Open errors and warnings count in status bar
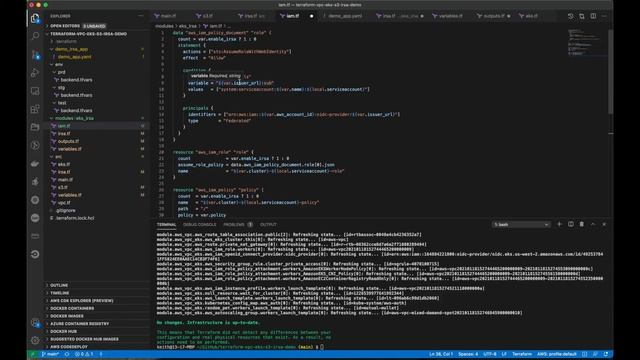 pyautogui.click(x=84, y=354)
